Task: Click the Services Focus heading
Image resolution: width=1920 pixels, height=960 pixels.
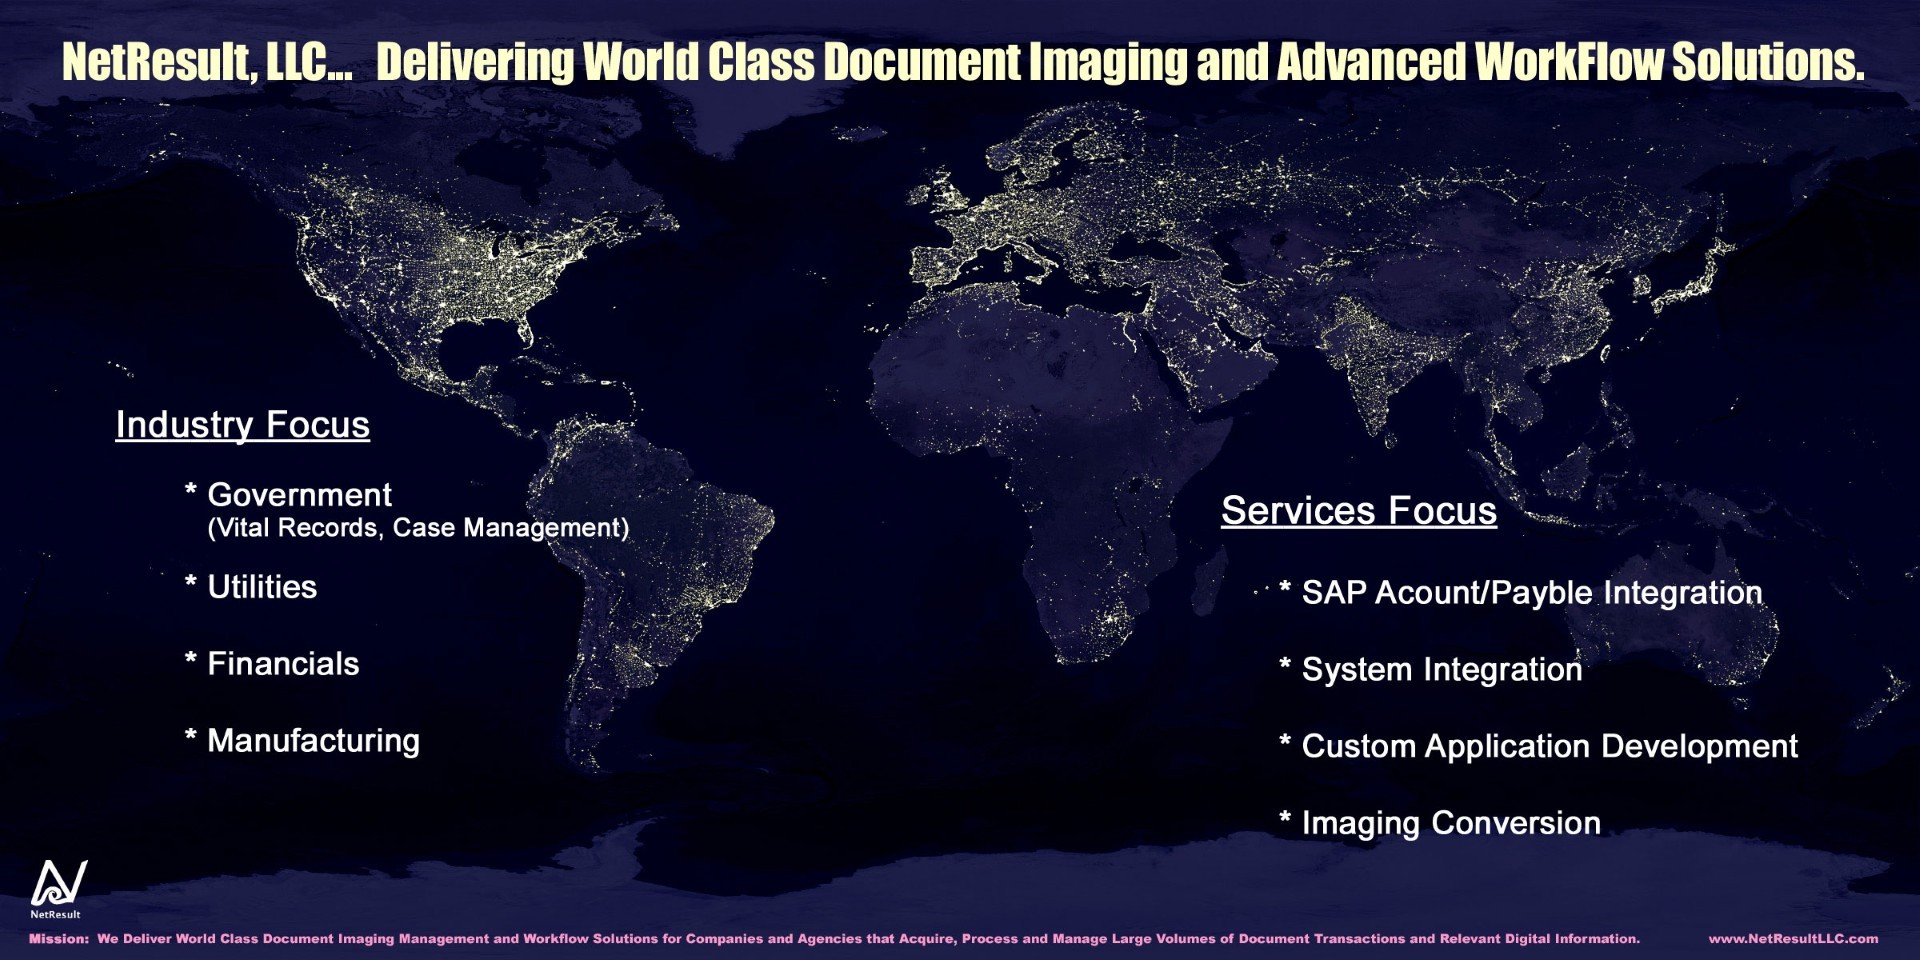Action: pos(1358,511)
